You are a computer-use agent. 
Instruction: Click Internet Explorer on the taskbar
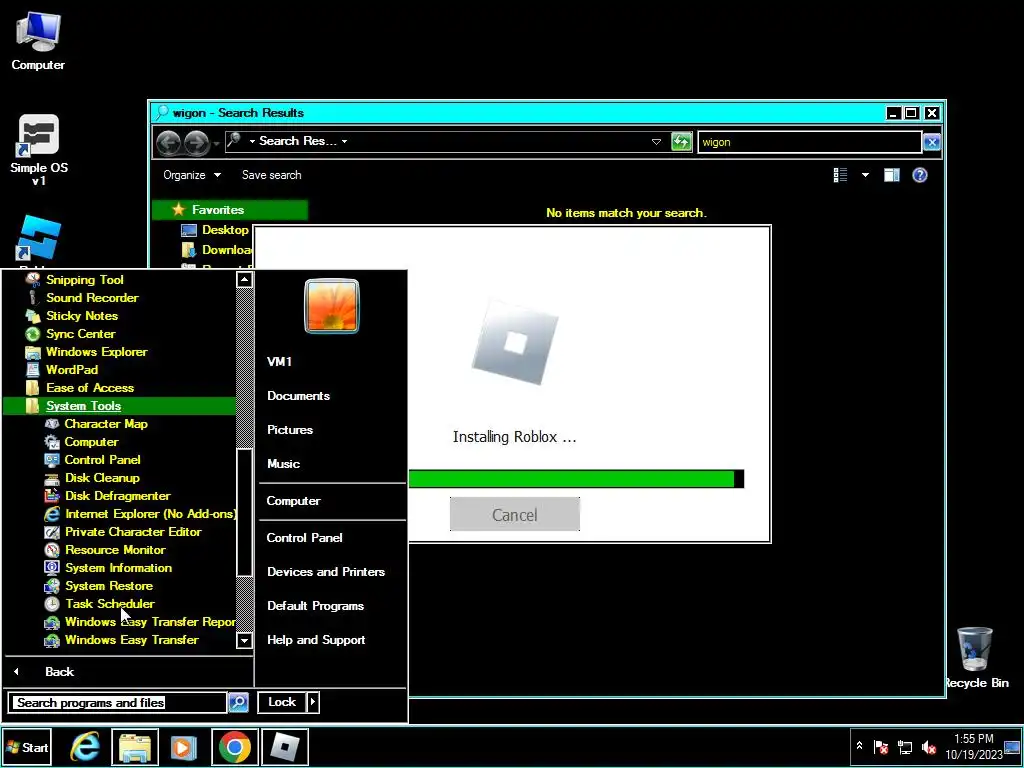[x=85, y=746]
